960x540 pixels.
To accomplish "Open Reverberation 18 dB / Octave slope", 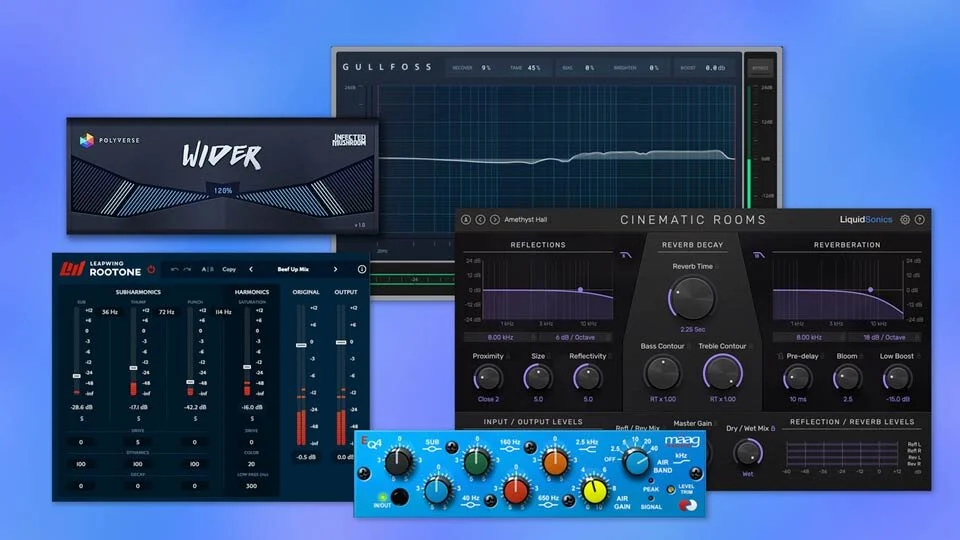I will tap(883, 337).
